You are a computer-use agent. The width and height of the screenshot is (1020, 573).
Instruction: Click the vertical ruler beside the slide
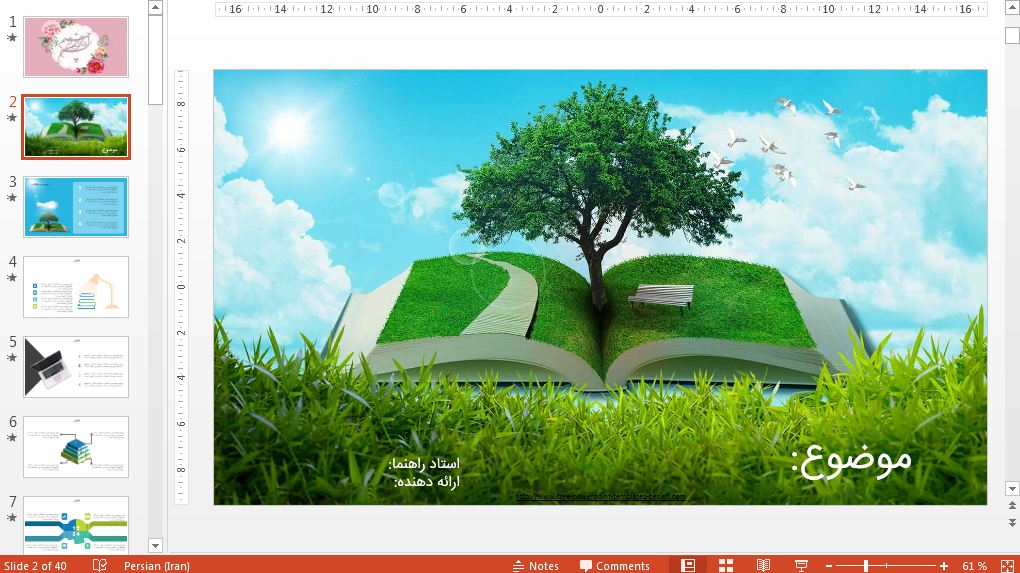tap(181, 287)
